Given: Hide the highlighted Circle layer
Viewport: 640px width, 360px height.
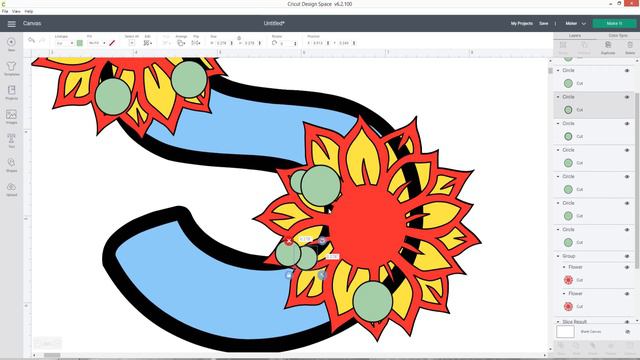Looking at the screenshot, I should (x=627, y=97).
